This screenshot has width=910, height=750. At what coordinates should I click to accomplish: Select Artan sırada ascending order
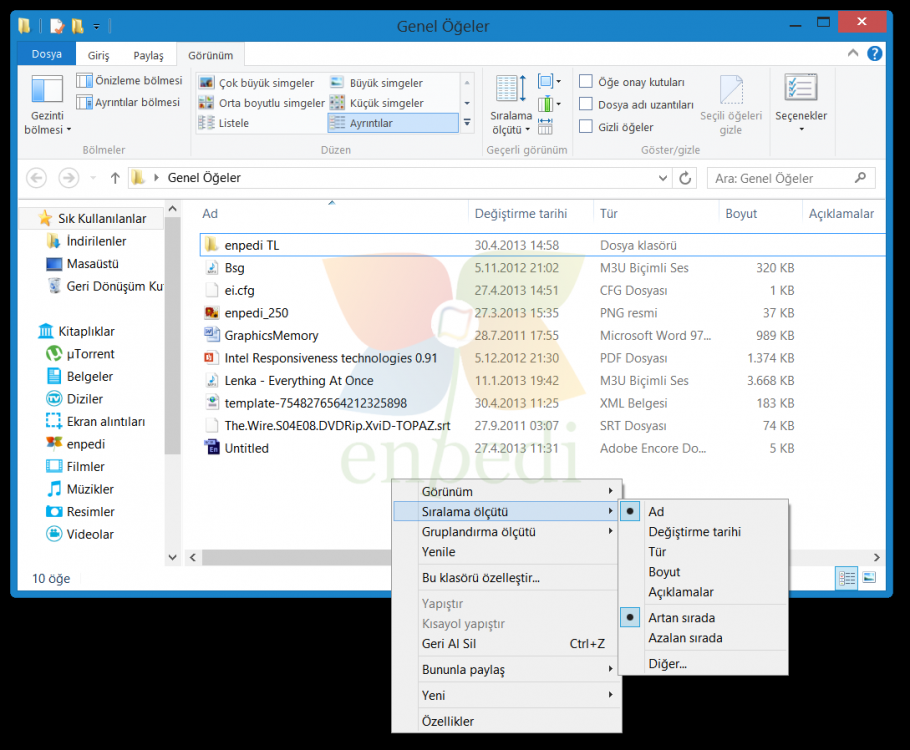pos(703,618)
